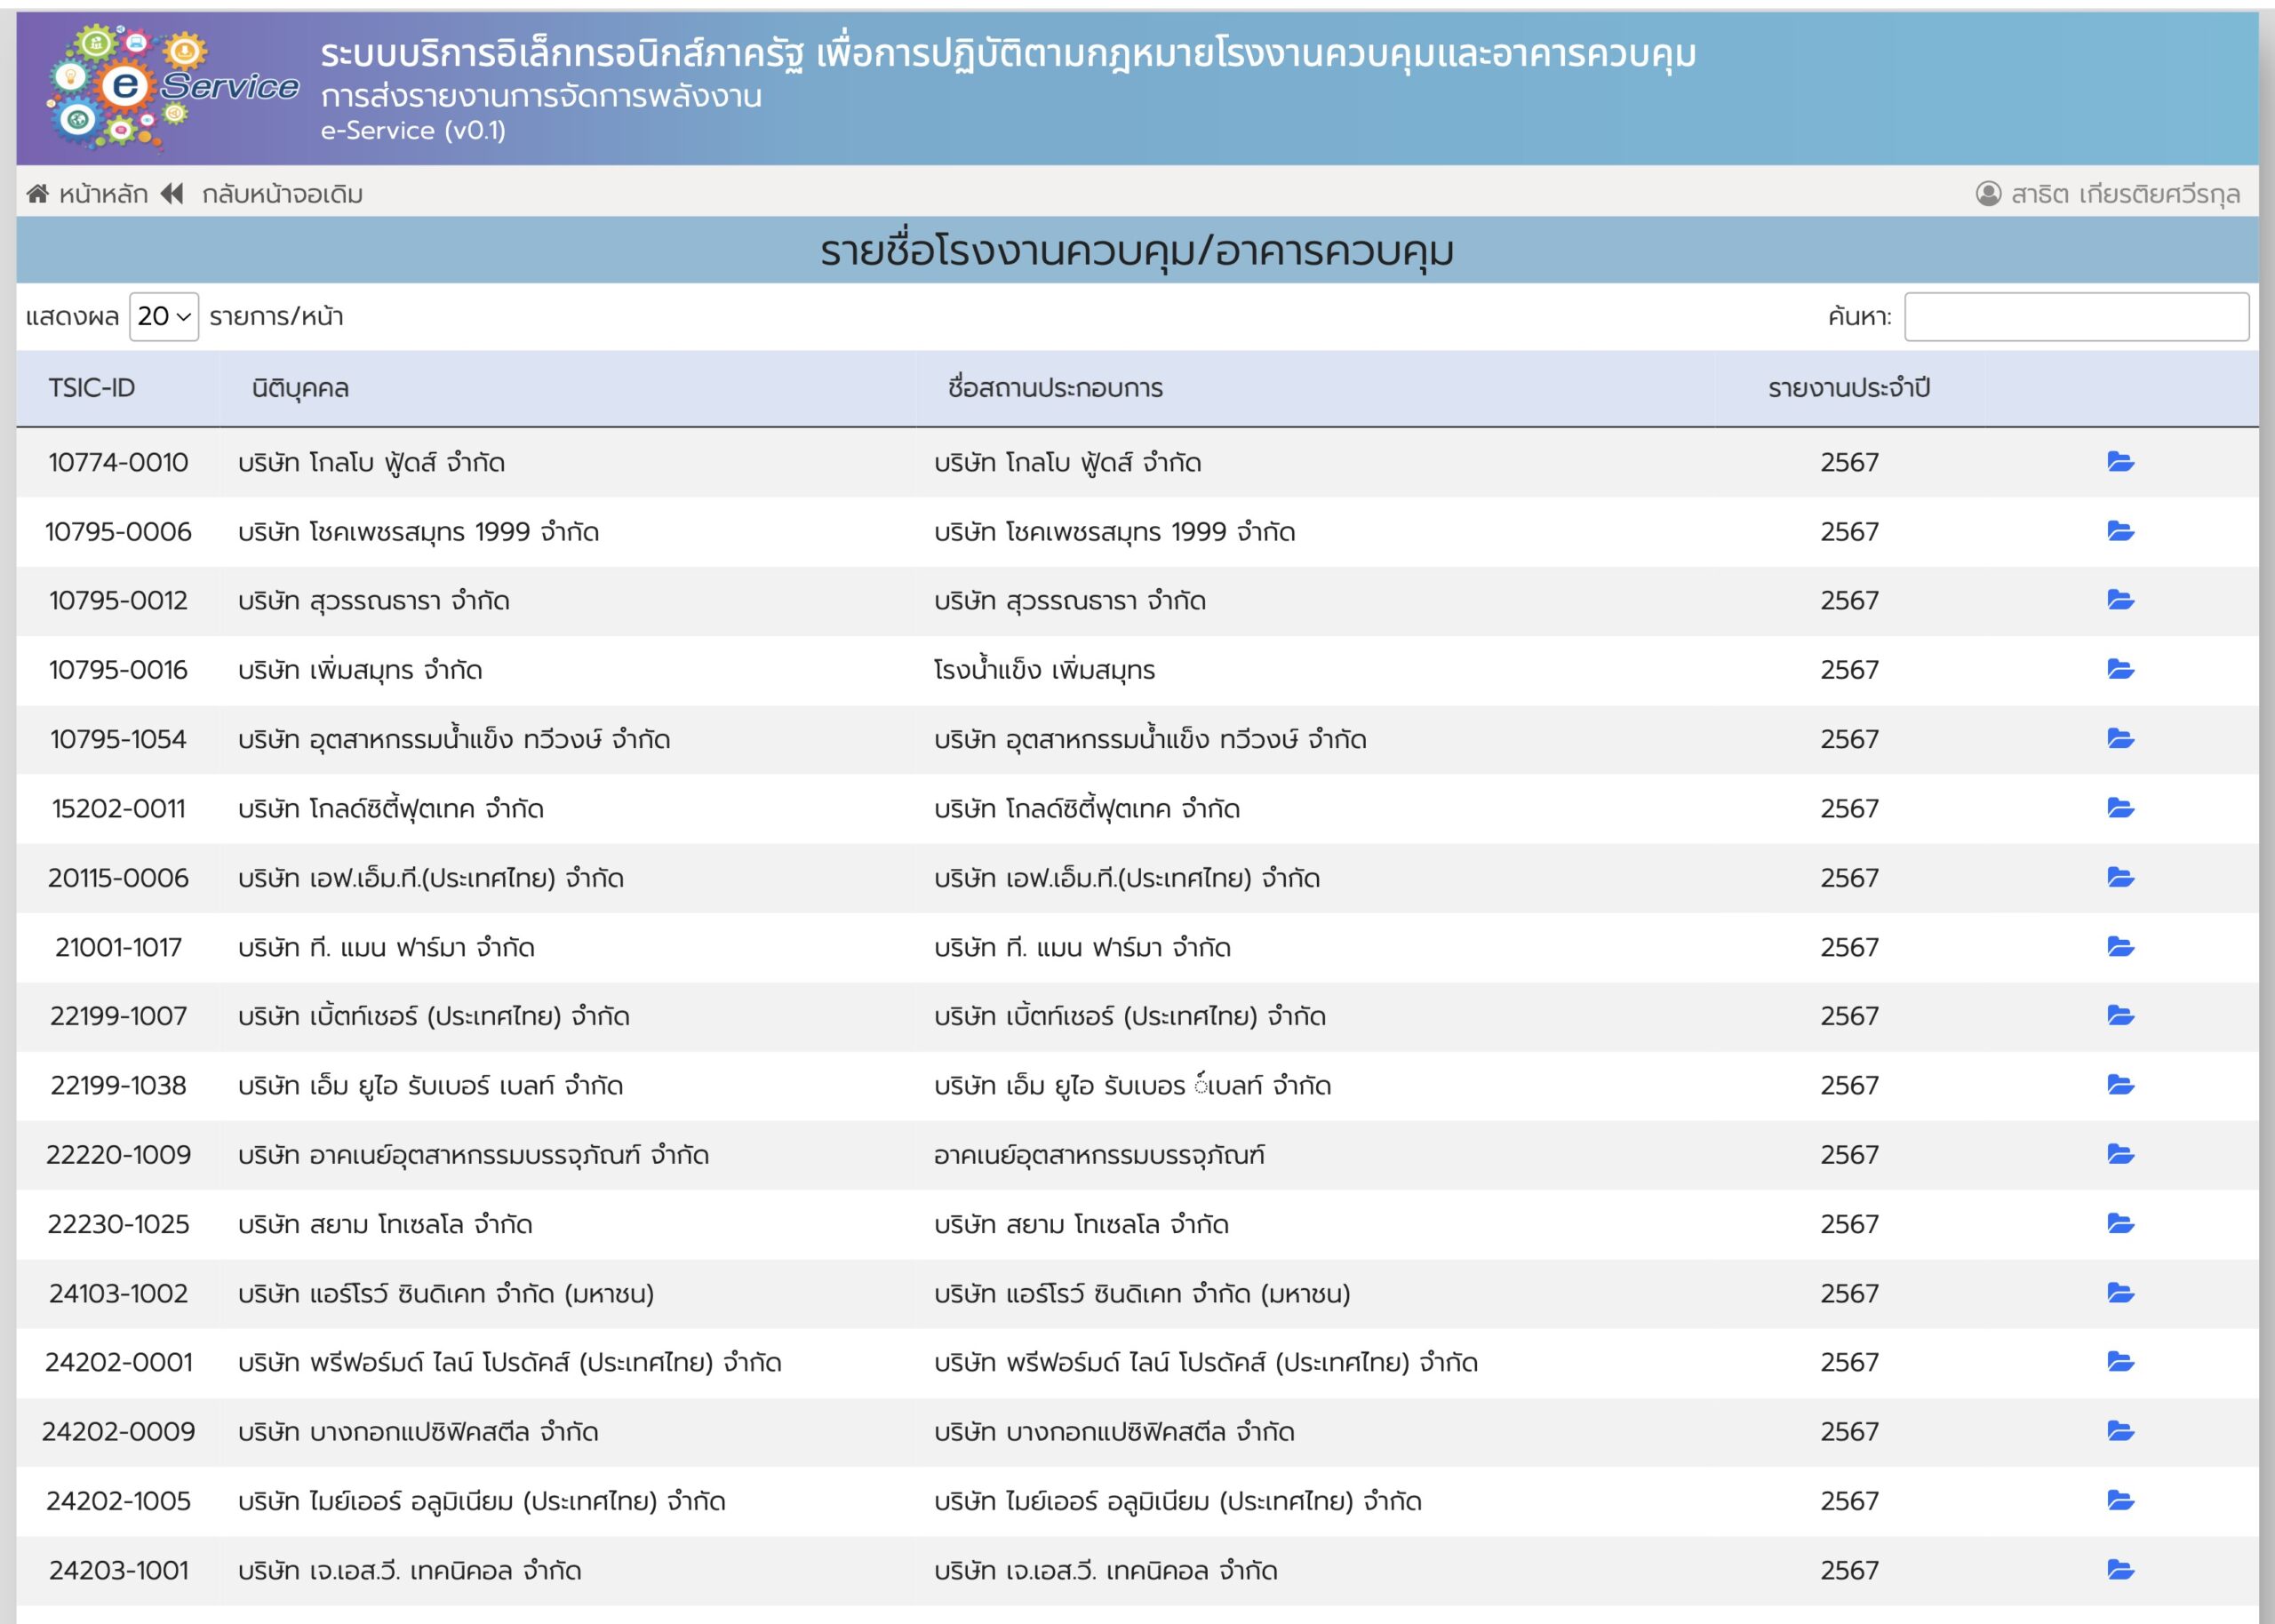2275x1624 pixels.
Task: Click folder icon for row 24203-1001
Action: click(x=2120, y=1570)
